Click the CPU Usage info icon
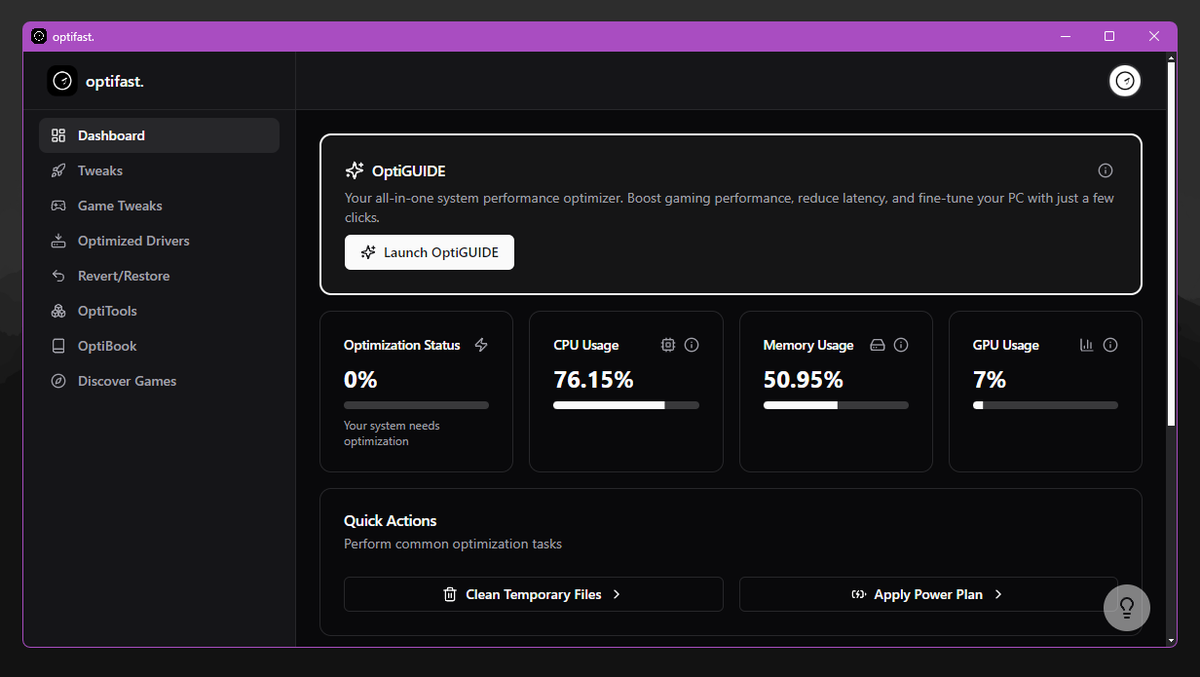 pyautogui.click(x=691, y=345)
